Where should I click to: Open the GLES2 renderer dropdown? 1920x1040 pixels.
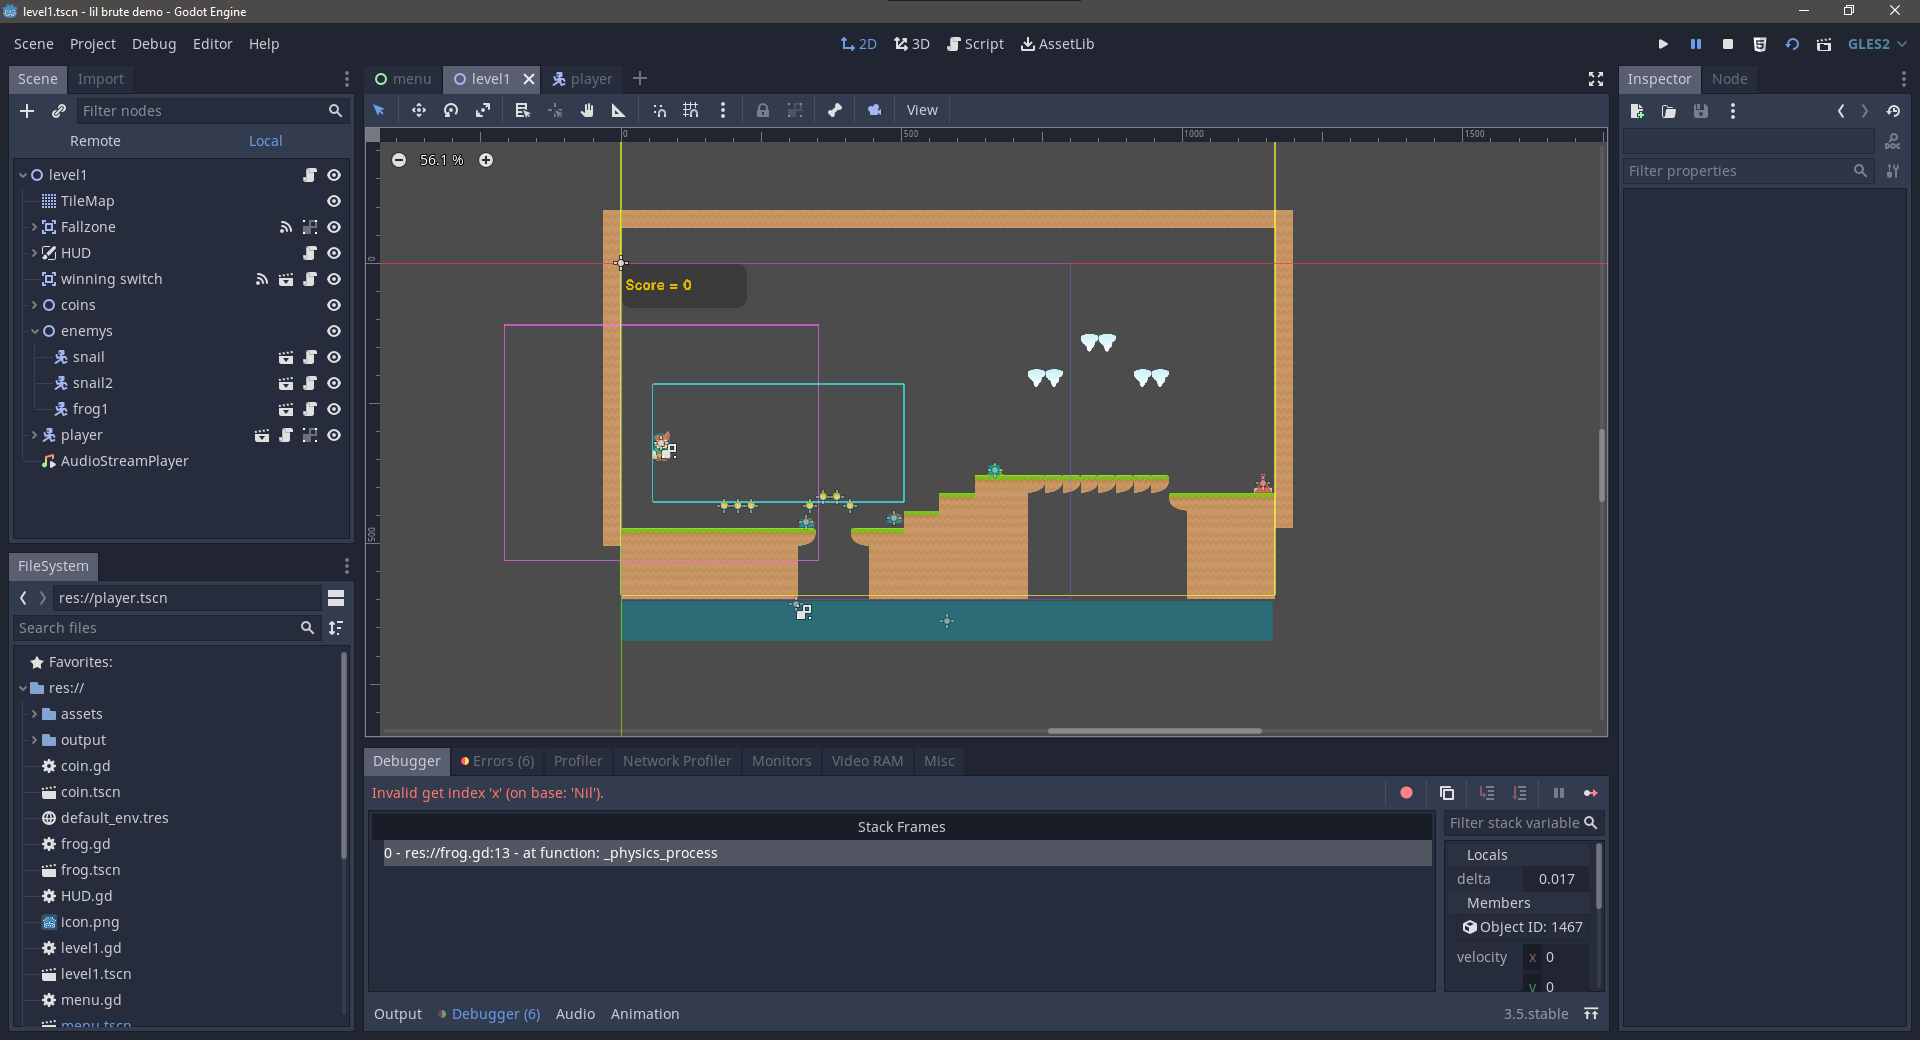1877,44
